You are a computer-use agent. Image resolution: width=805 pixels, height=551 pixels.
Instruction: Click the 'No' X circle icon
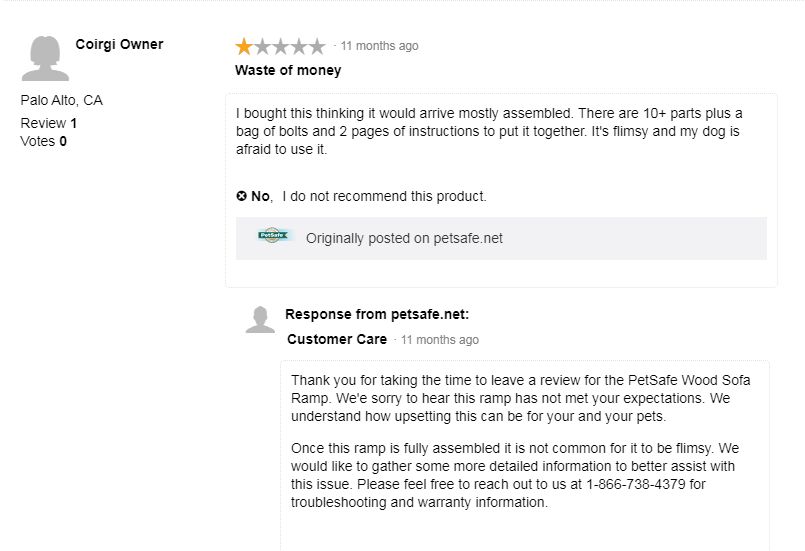(x=242, y=196)
